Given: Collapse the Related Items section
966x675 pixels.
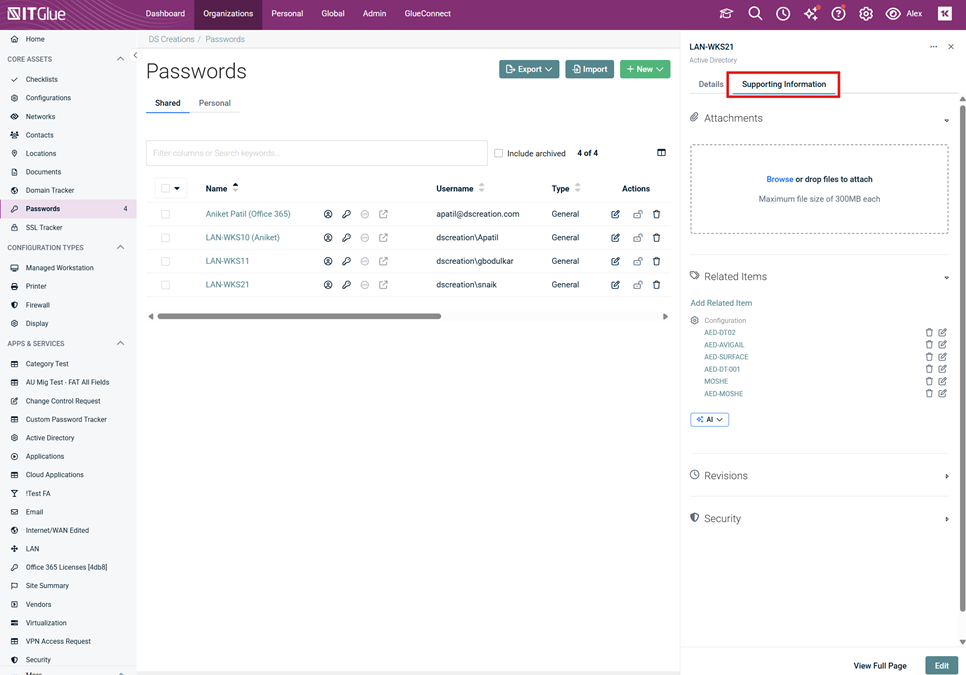Looking at the screenshot, I should pyautogui.click(x=946, y=278).
